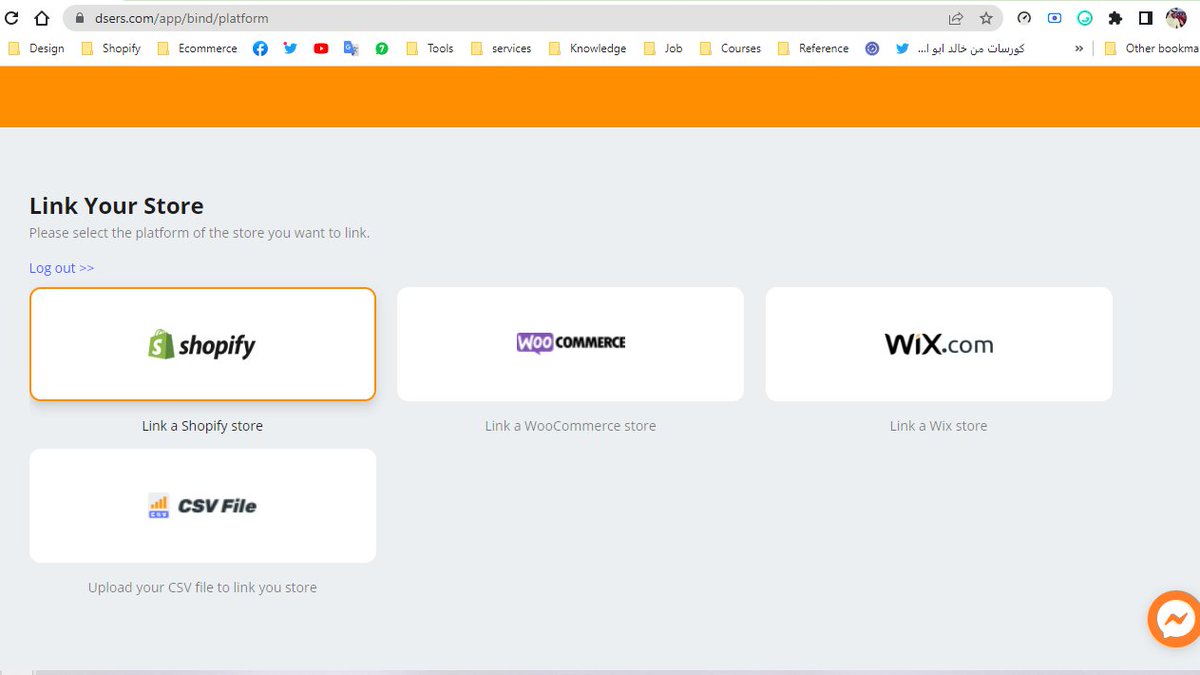The height and width of the screenshot is (675, 1200).
Task: Select the WooCommerce platform card
Action: point(570,344)
